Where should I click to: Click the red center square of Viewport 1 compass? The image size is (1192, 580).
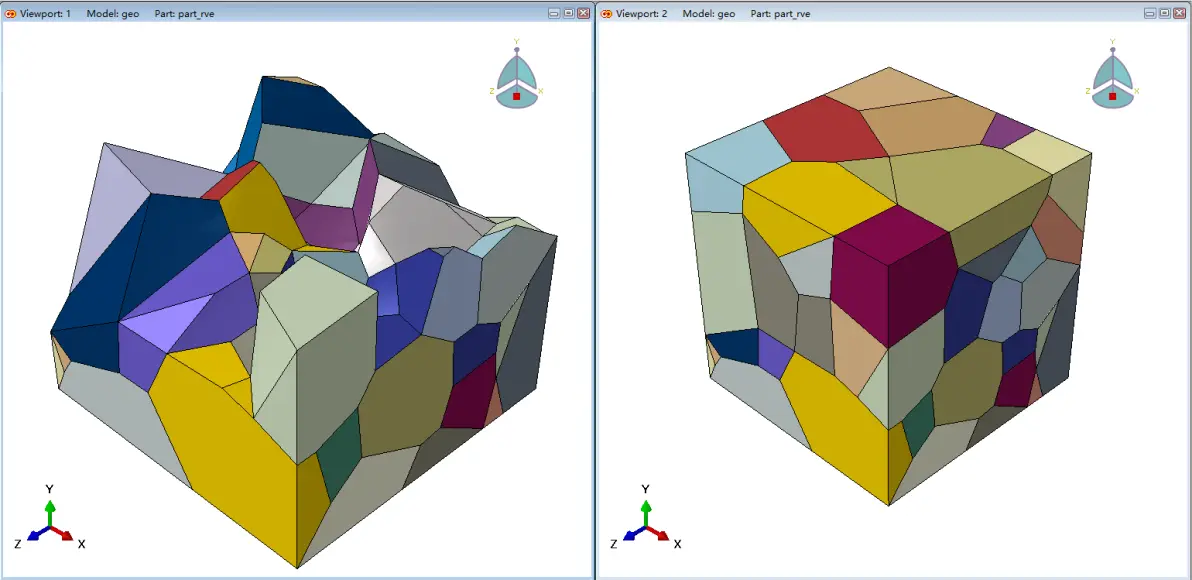pyautogui.click(x=517, y=97)
